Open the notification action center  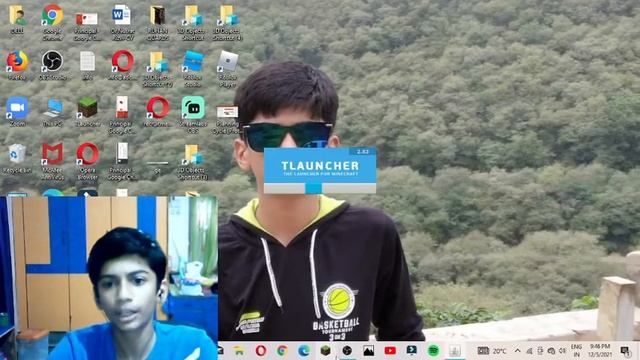click(x=625, y=351)
